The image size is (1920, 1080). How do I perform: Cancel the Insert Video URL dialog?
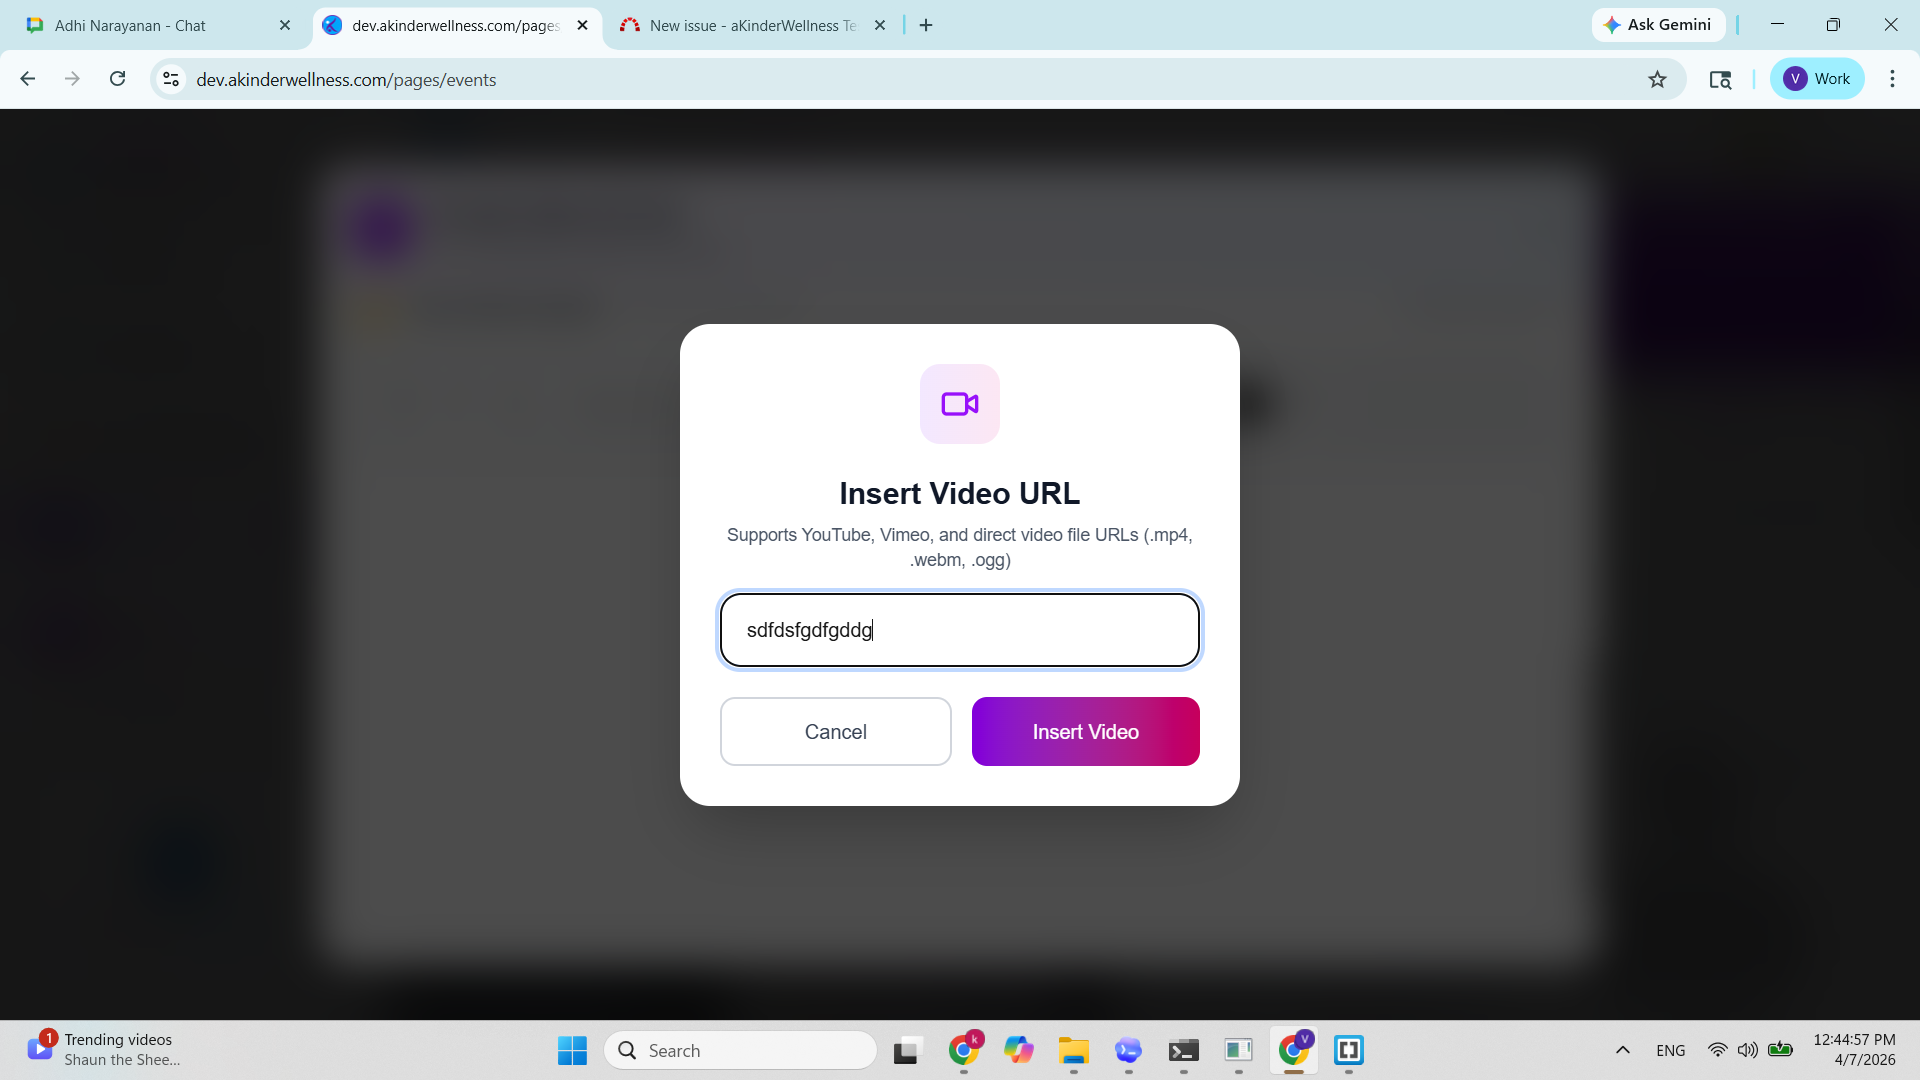[x=835, y=731]
